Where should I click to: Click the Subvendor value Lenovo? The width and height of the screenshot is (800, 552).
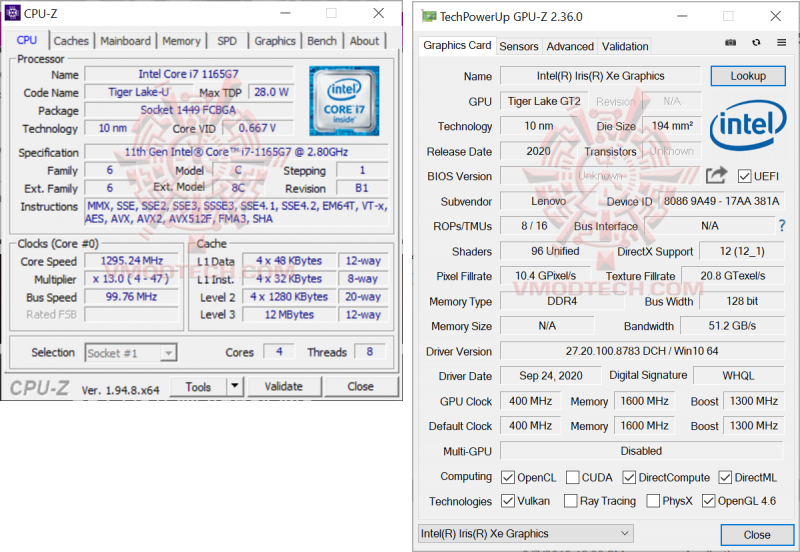(x=548, y=201)
